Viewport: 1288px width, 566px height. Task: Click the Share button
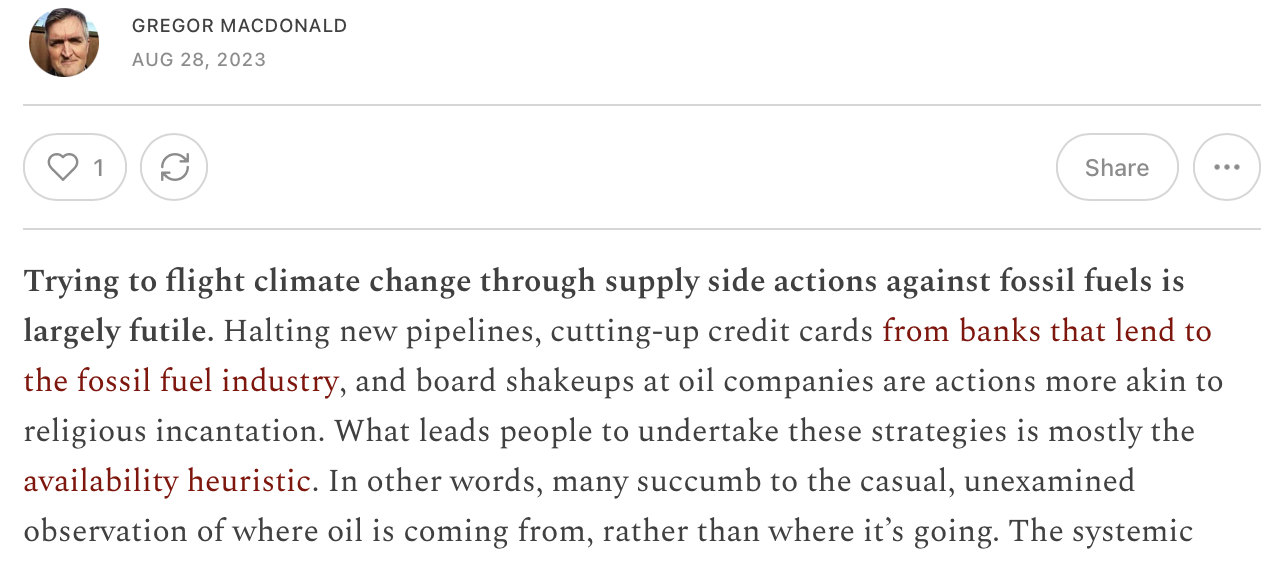pyautogui.click(x=1116, y=167)
